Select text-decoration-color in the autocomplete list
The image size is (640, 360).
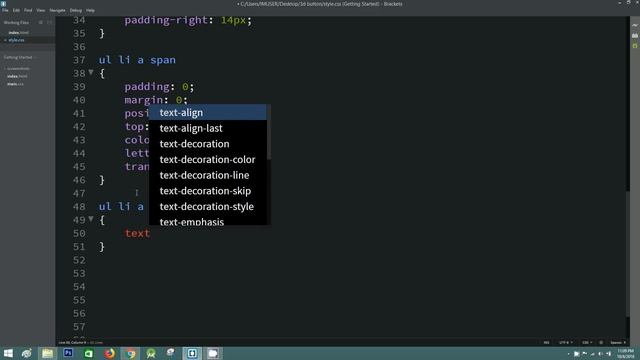pos(208,160)
